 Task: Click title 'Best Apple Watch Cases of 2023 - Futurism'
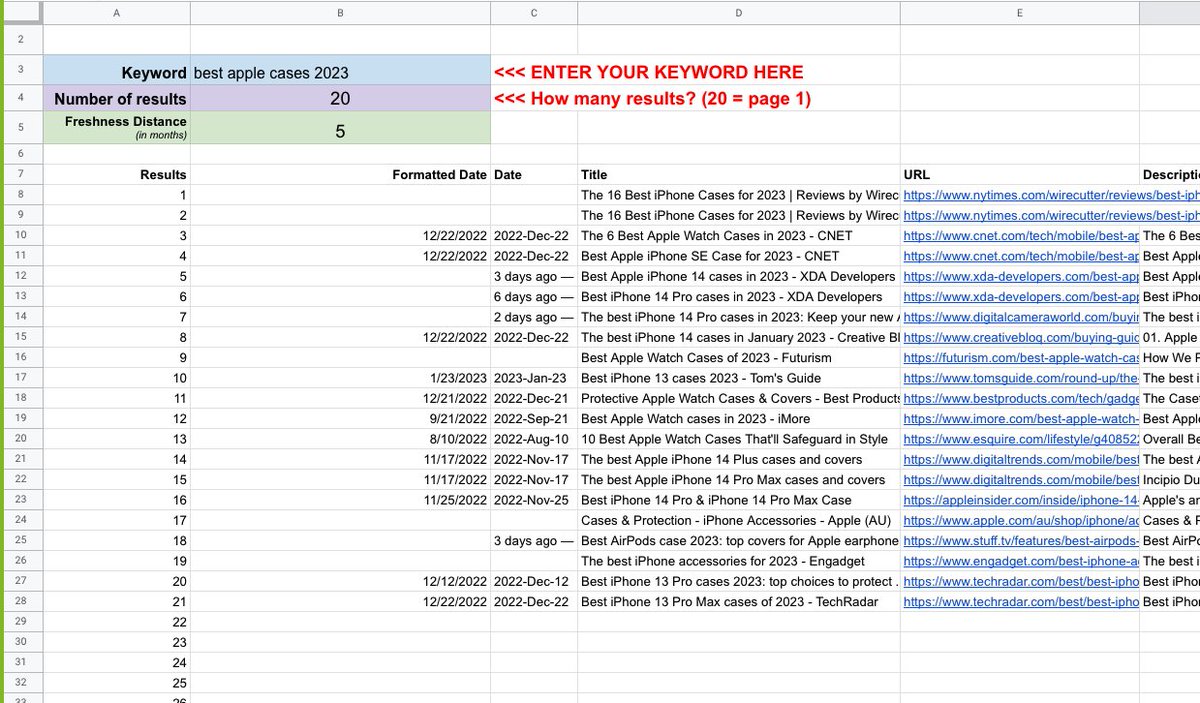click(x=708, y=358)
